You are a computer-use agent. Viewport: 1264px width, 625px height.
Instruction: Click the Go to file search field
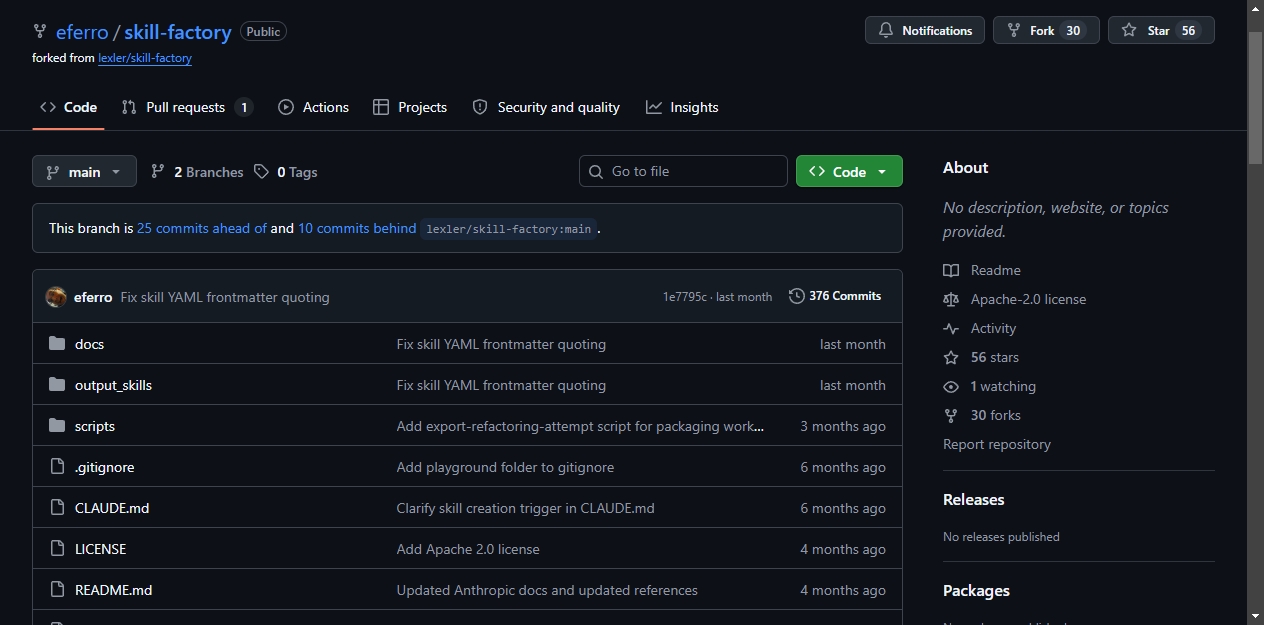683,171
